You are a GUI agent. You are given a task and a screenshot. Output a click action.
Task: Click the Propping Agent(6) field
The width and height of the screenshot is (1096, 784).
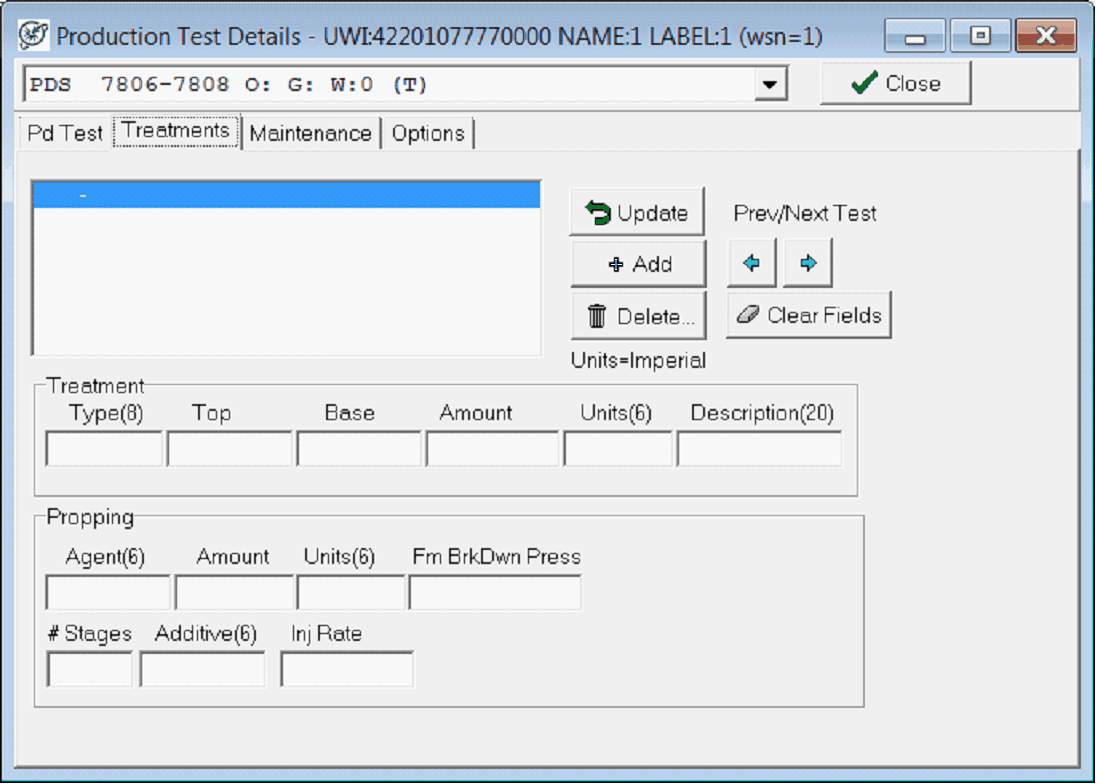(107, 593)
